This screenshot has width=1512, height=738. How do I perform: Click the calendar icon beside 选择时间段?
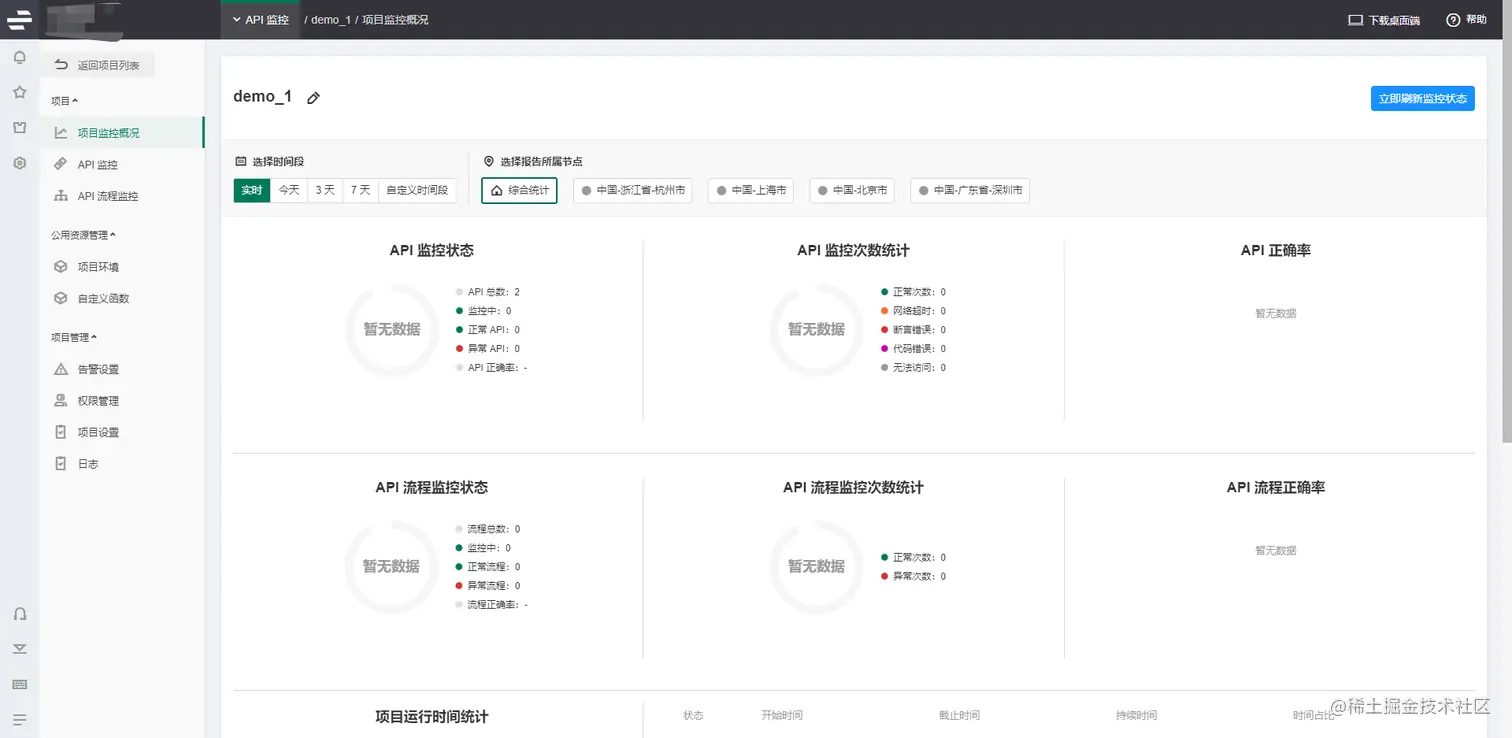pos(240,161)
